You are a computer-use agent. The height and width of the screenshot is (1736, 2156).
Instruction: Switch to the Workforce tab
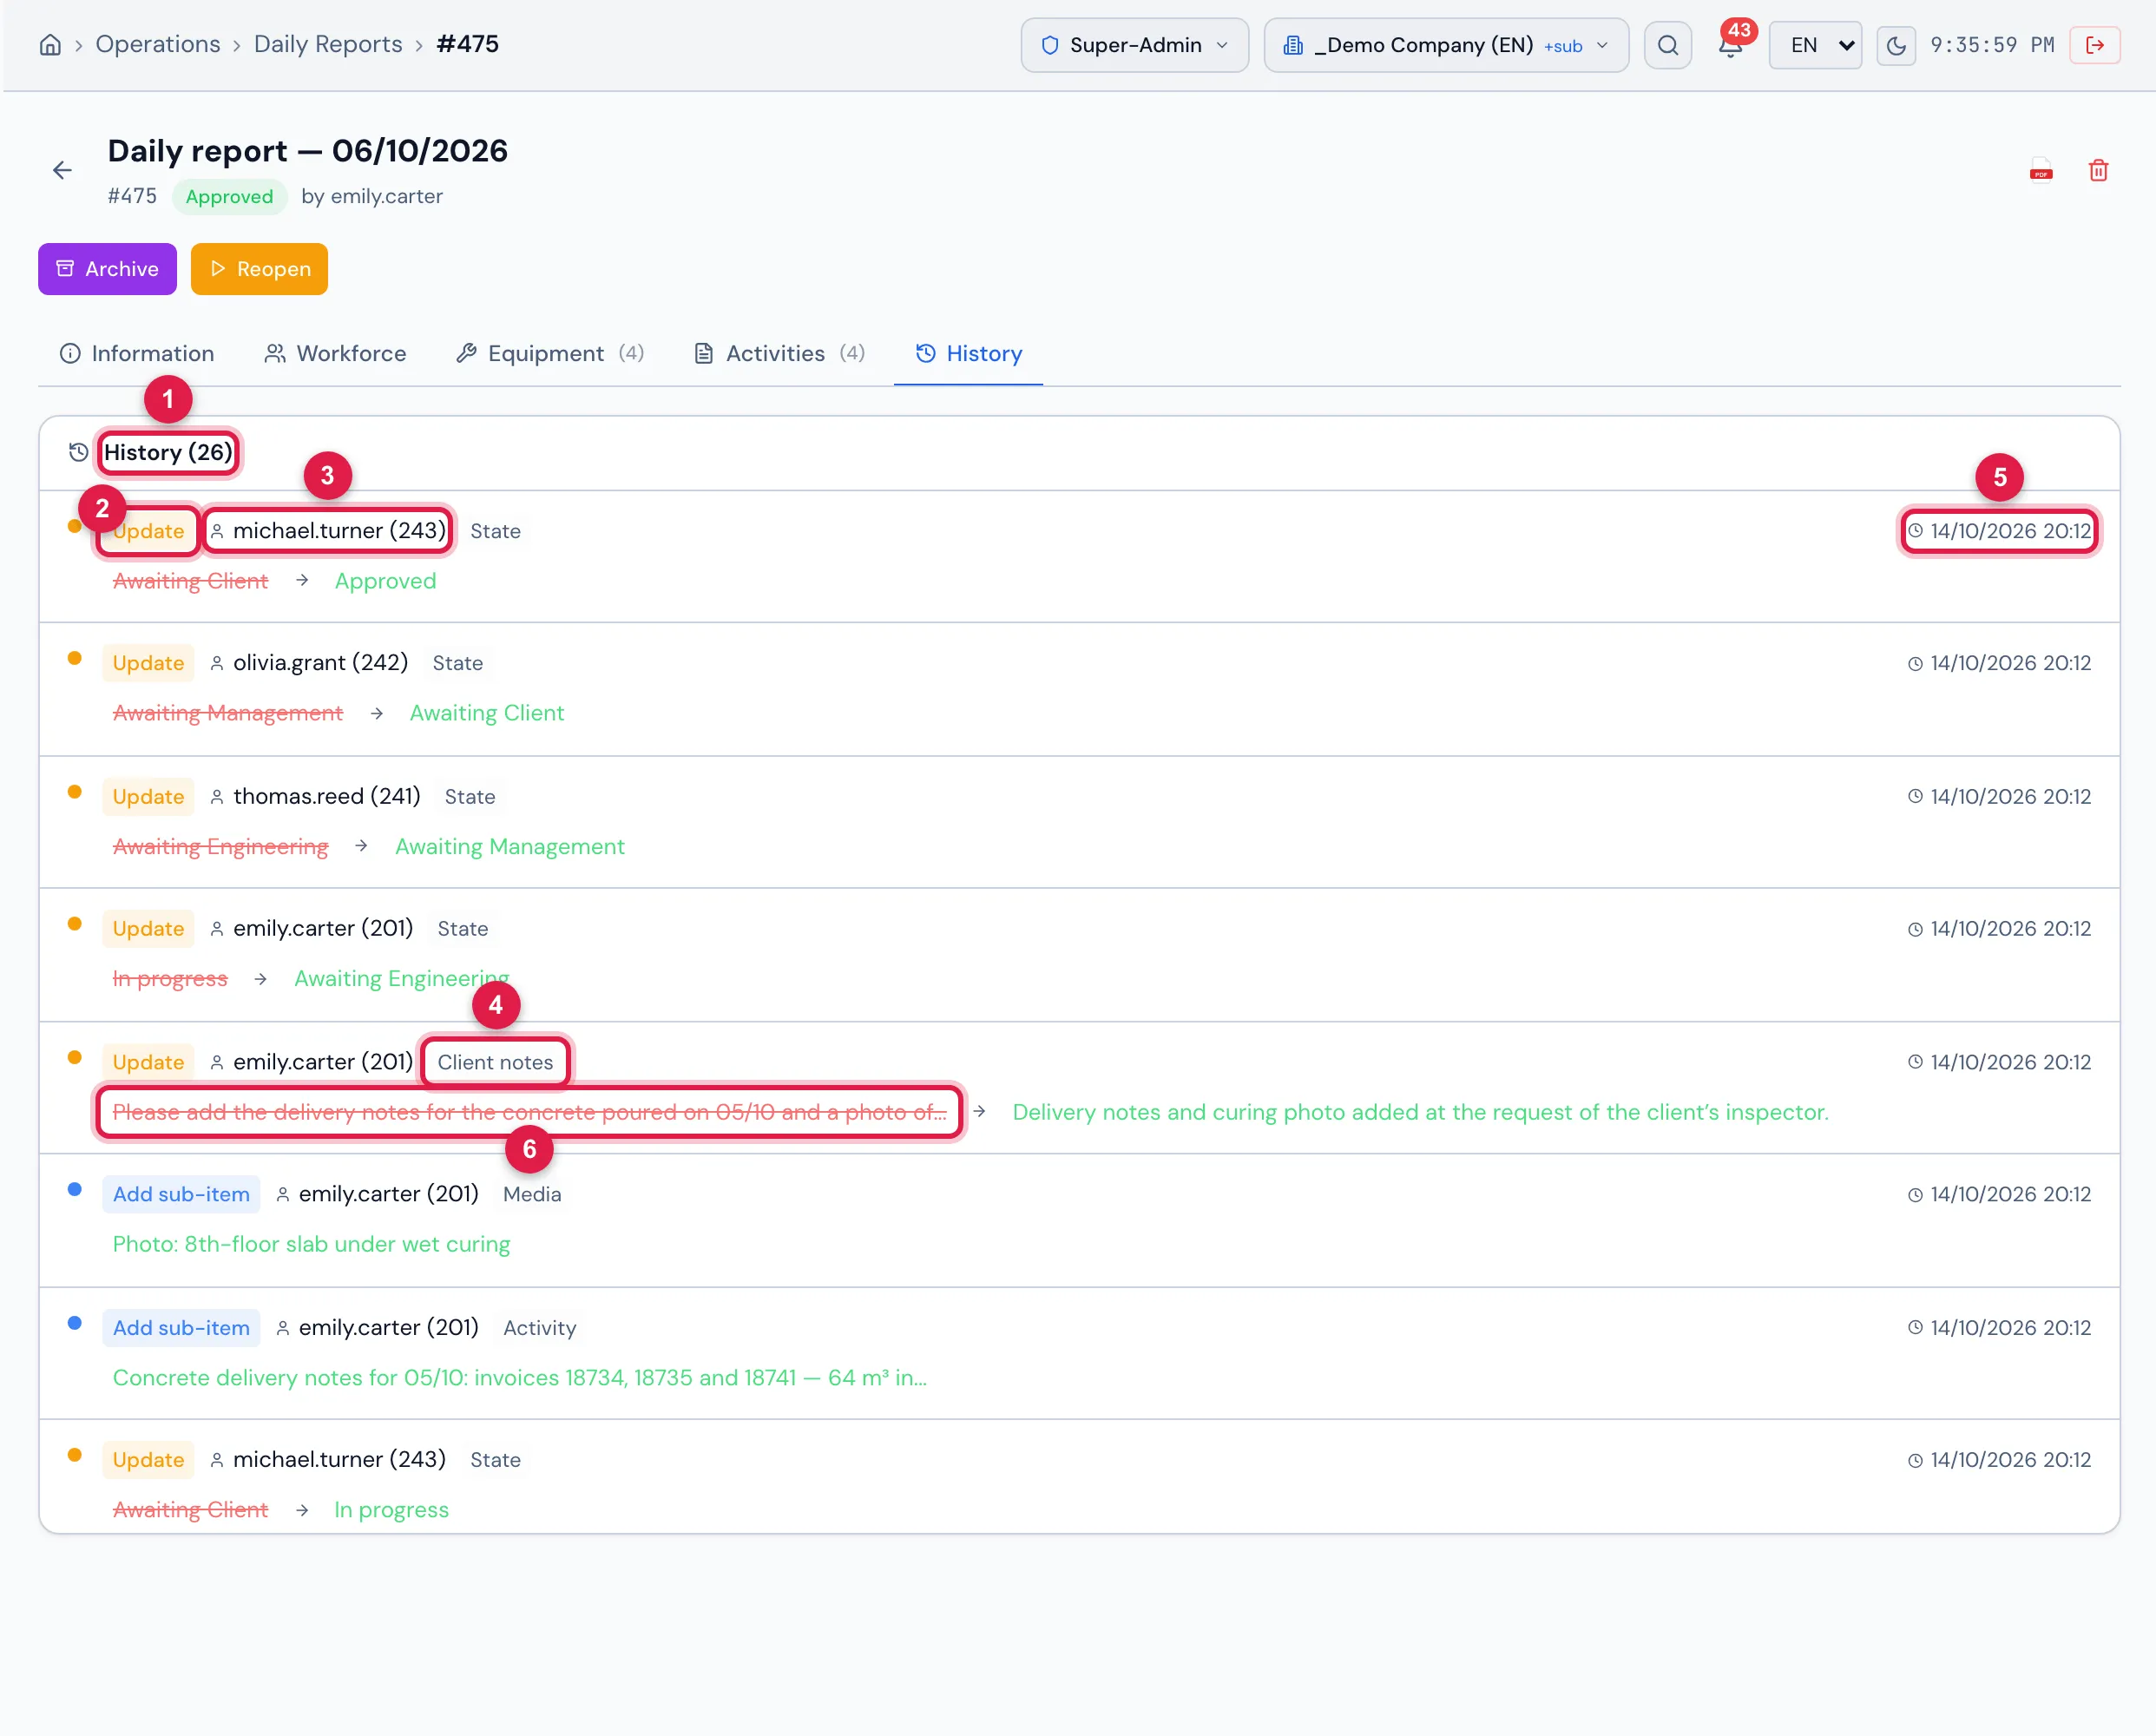[x=335, y=353]
